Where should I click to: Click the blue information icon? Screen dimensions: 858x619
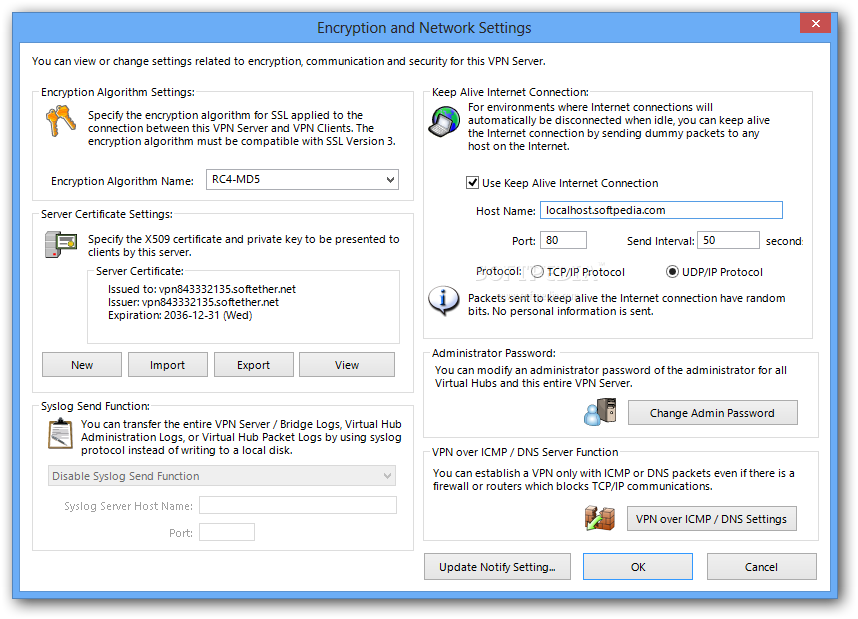(443, 298)
